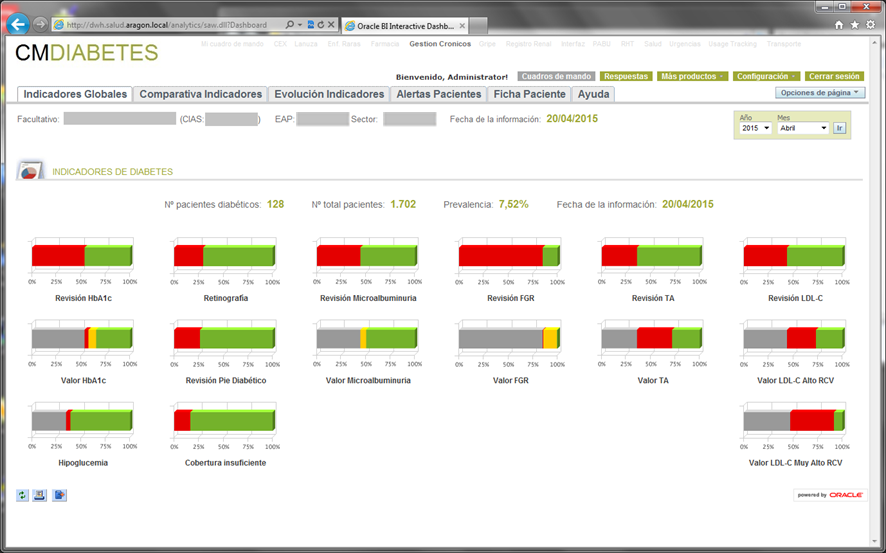
Task: Open Ficha Paciente tab
Action: 529,94
